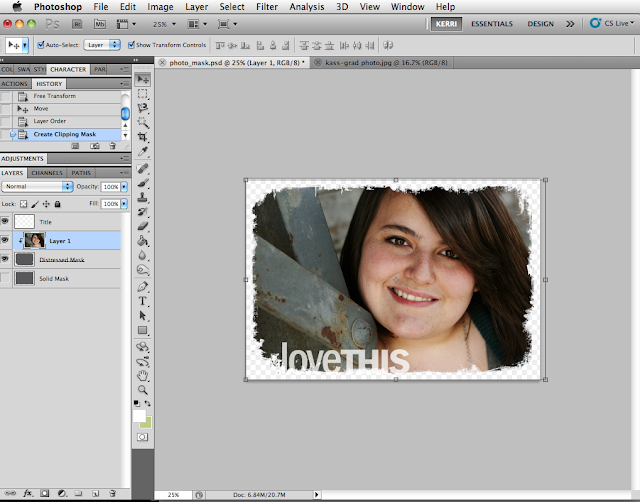Screen dimensions: 640x502
Task: Open the Auto-Select Layer dropdown
Action: tap(100, 45)
